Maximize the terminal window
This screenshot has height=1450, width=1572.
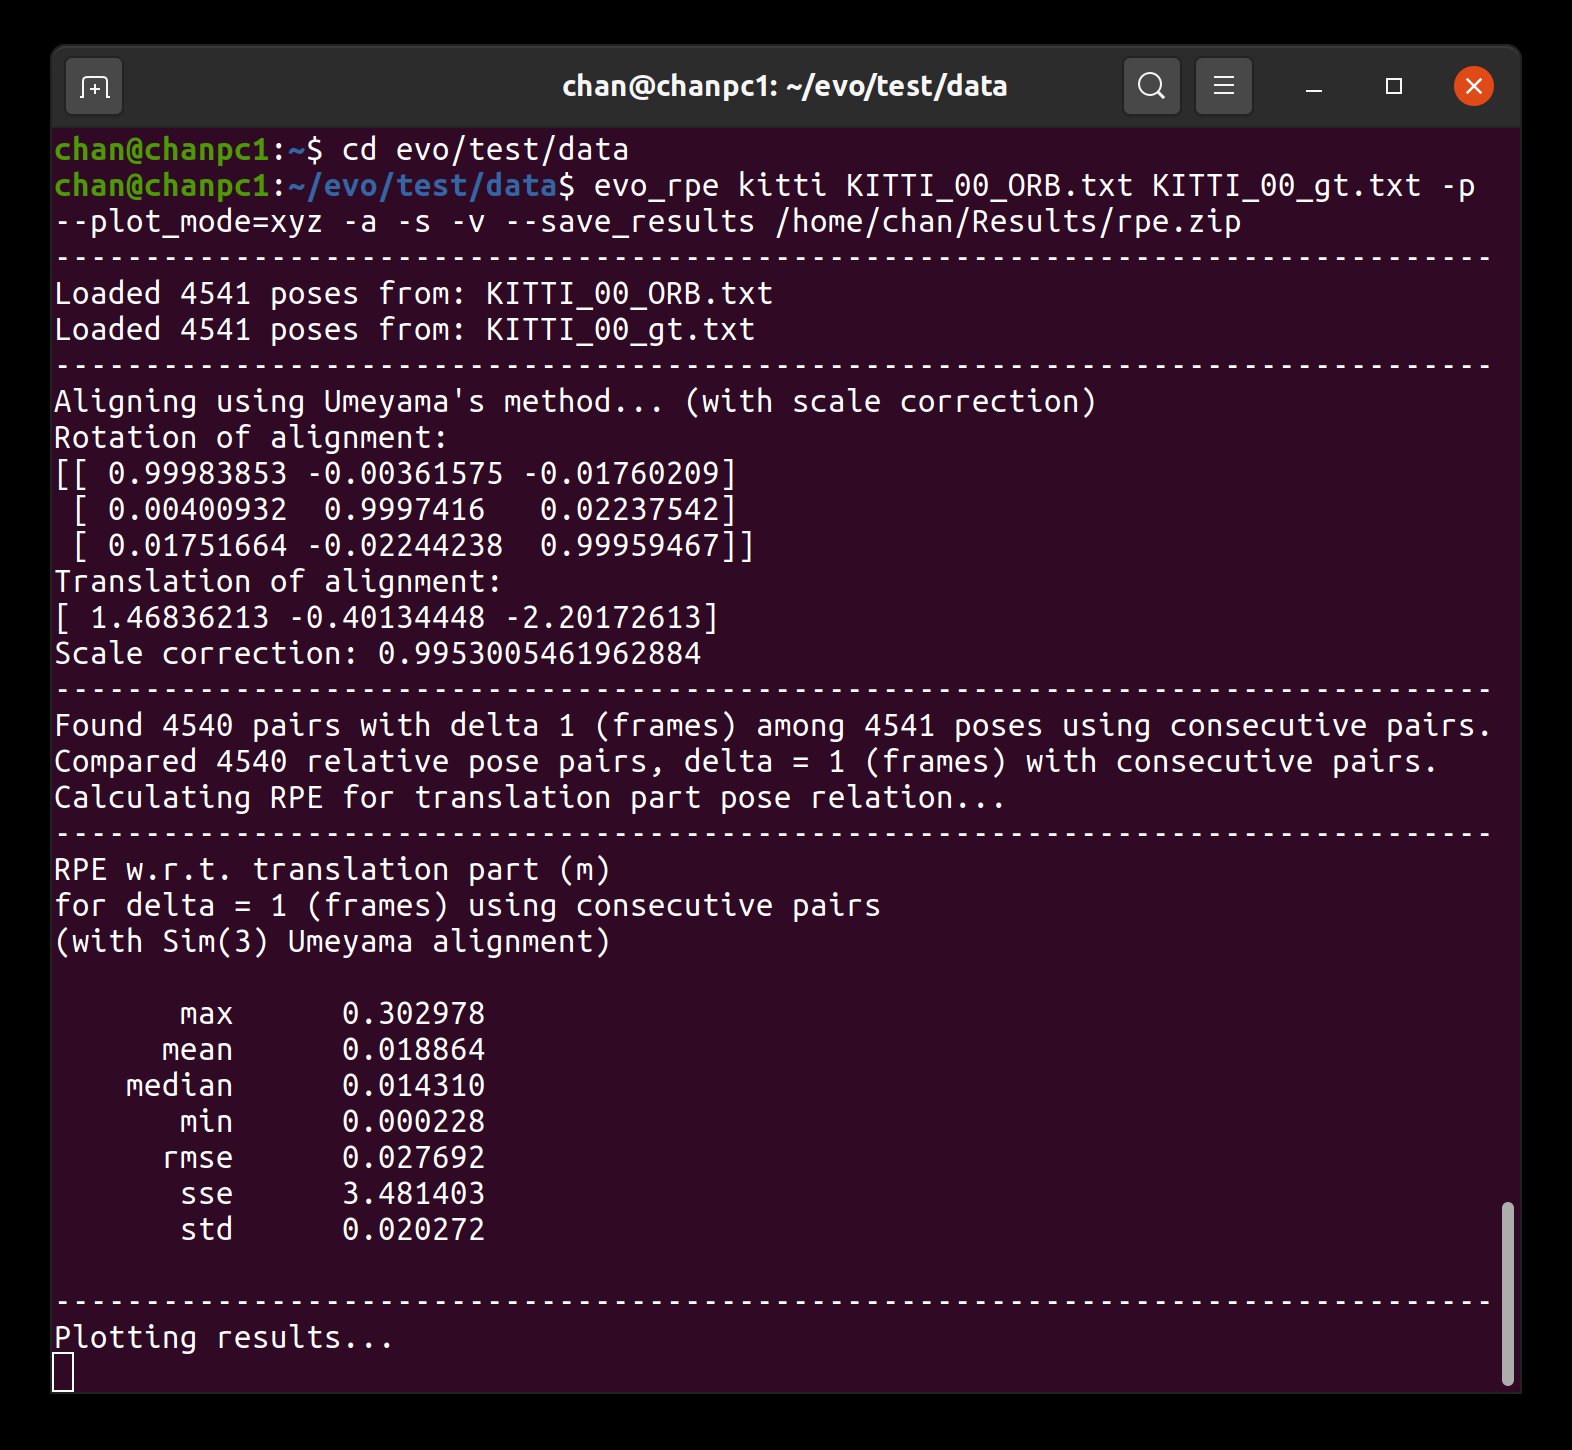[x=1394, y=87]
